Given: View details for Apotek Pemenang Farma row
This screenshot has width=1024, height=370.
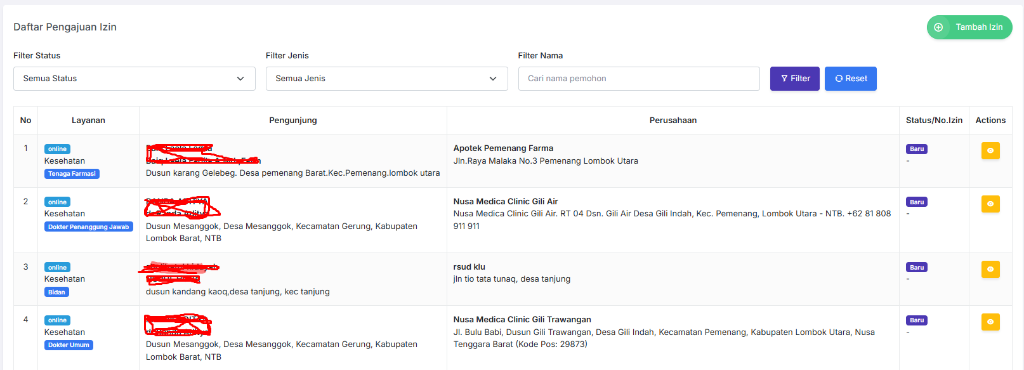Looking at the screenshot, I should pos(990,150).
